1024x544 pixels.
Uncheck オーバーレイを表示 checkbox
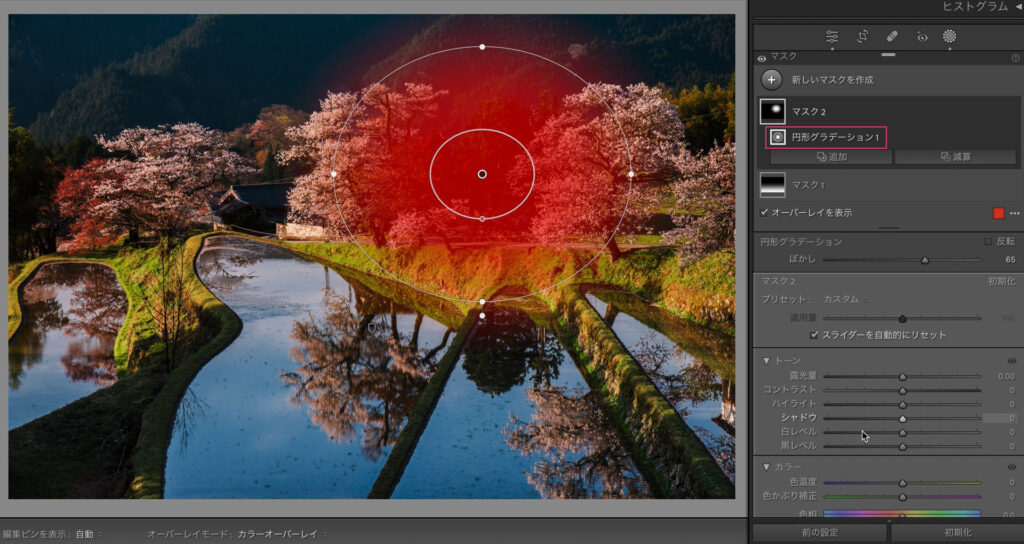coord(765,213)
